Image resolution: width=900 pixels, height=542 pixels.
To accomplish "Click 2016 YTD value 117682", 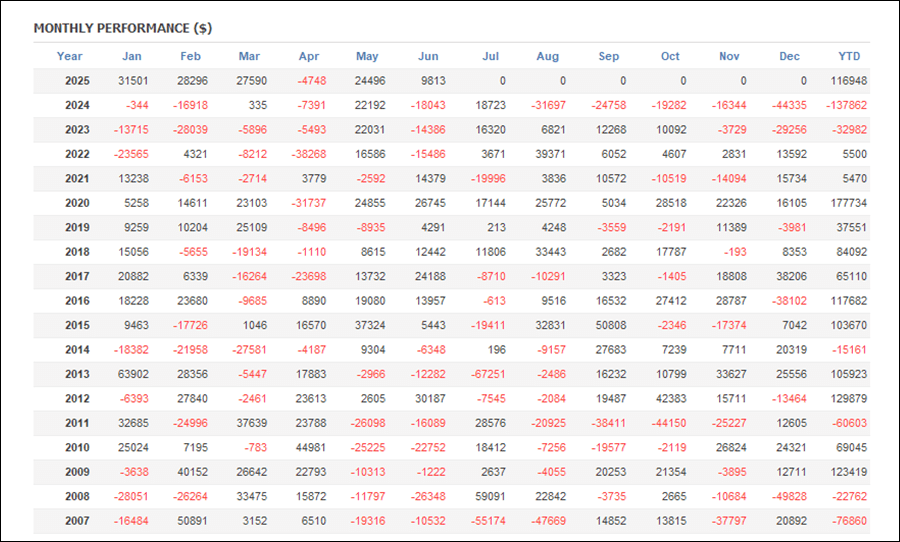I will [x=849, y=301].
